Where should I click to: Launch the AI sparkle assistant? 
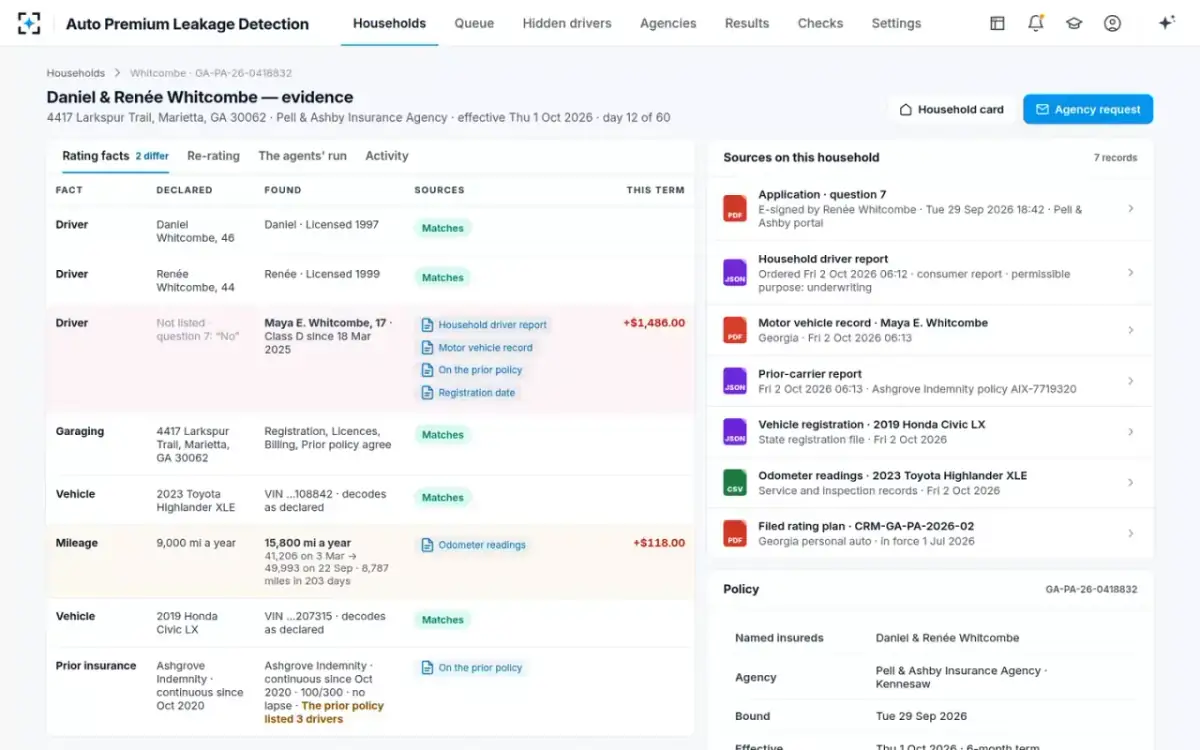coord(1166,23)
